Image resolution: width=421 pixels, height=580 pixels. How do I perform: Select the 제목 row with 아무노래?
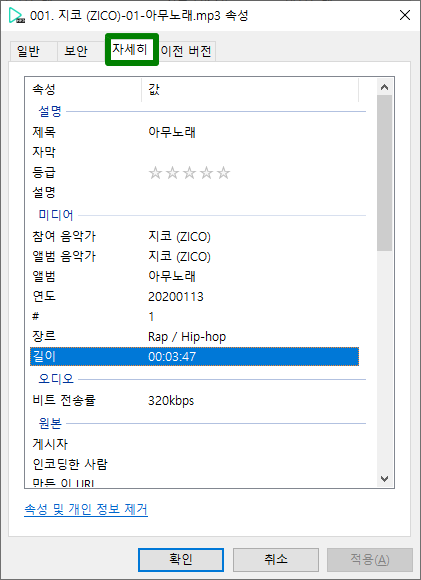click(x=194, y=132)
